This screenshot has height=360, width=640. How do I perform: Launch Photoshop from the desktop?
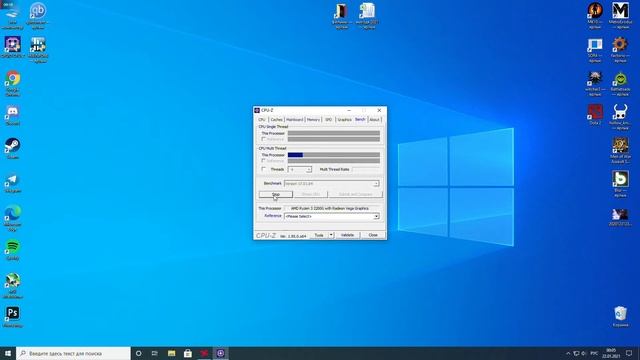click(13, 317)
